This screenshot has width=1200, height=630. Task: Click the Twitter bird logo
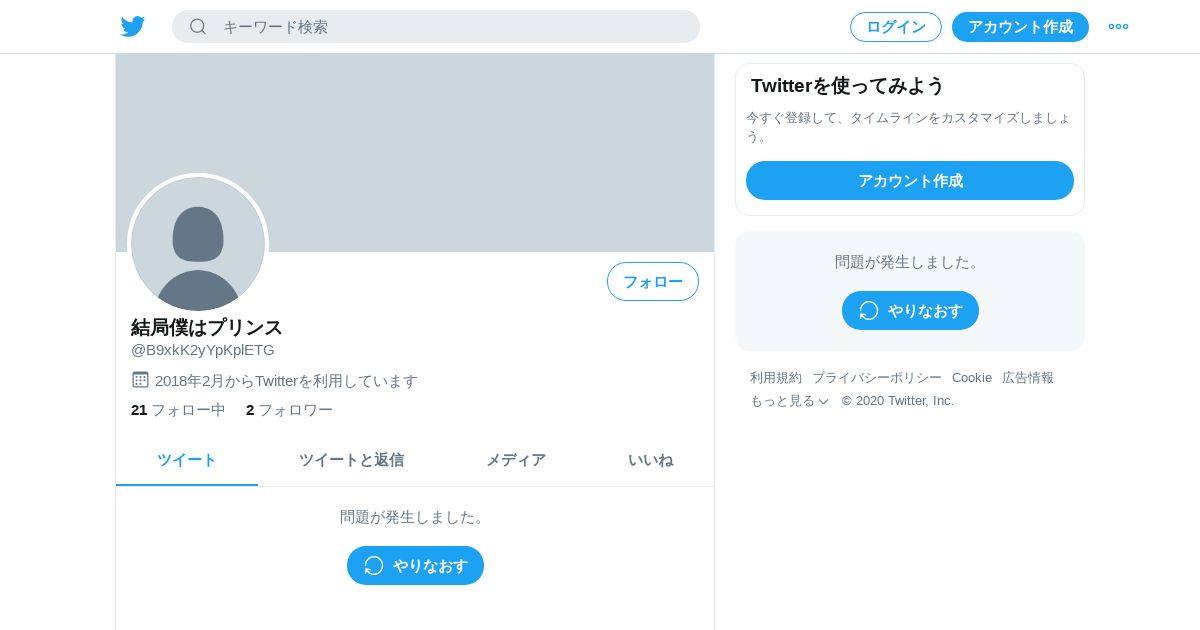pos(132,26)
